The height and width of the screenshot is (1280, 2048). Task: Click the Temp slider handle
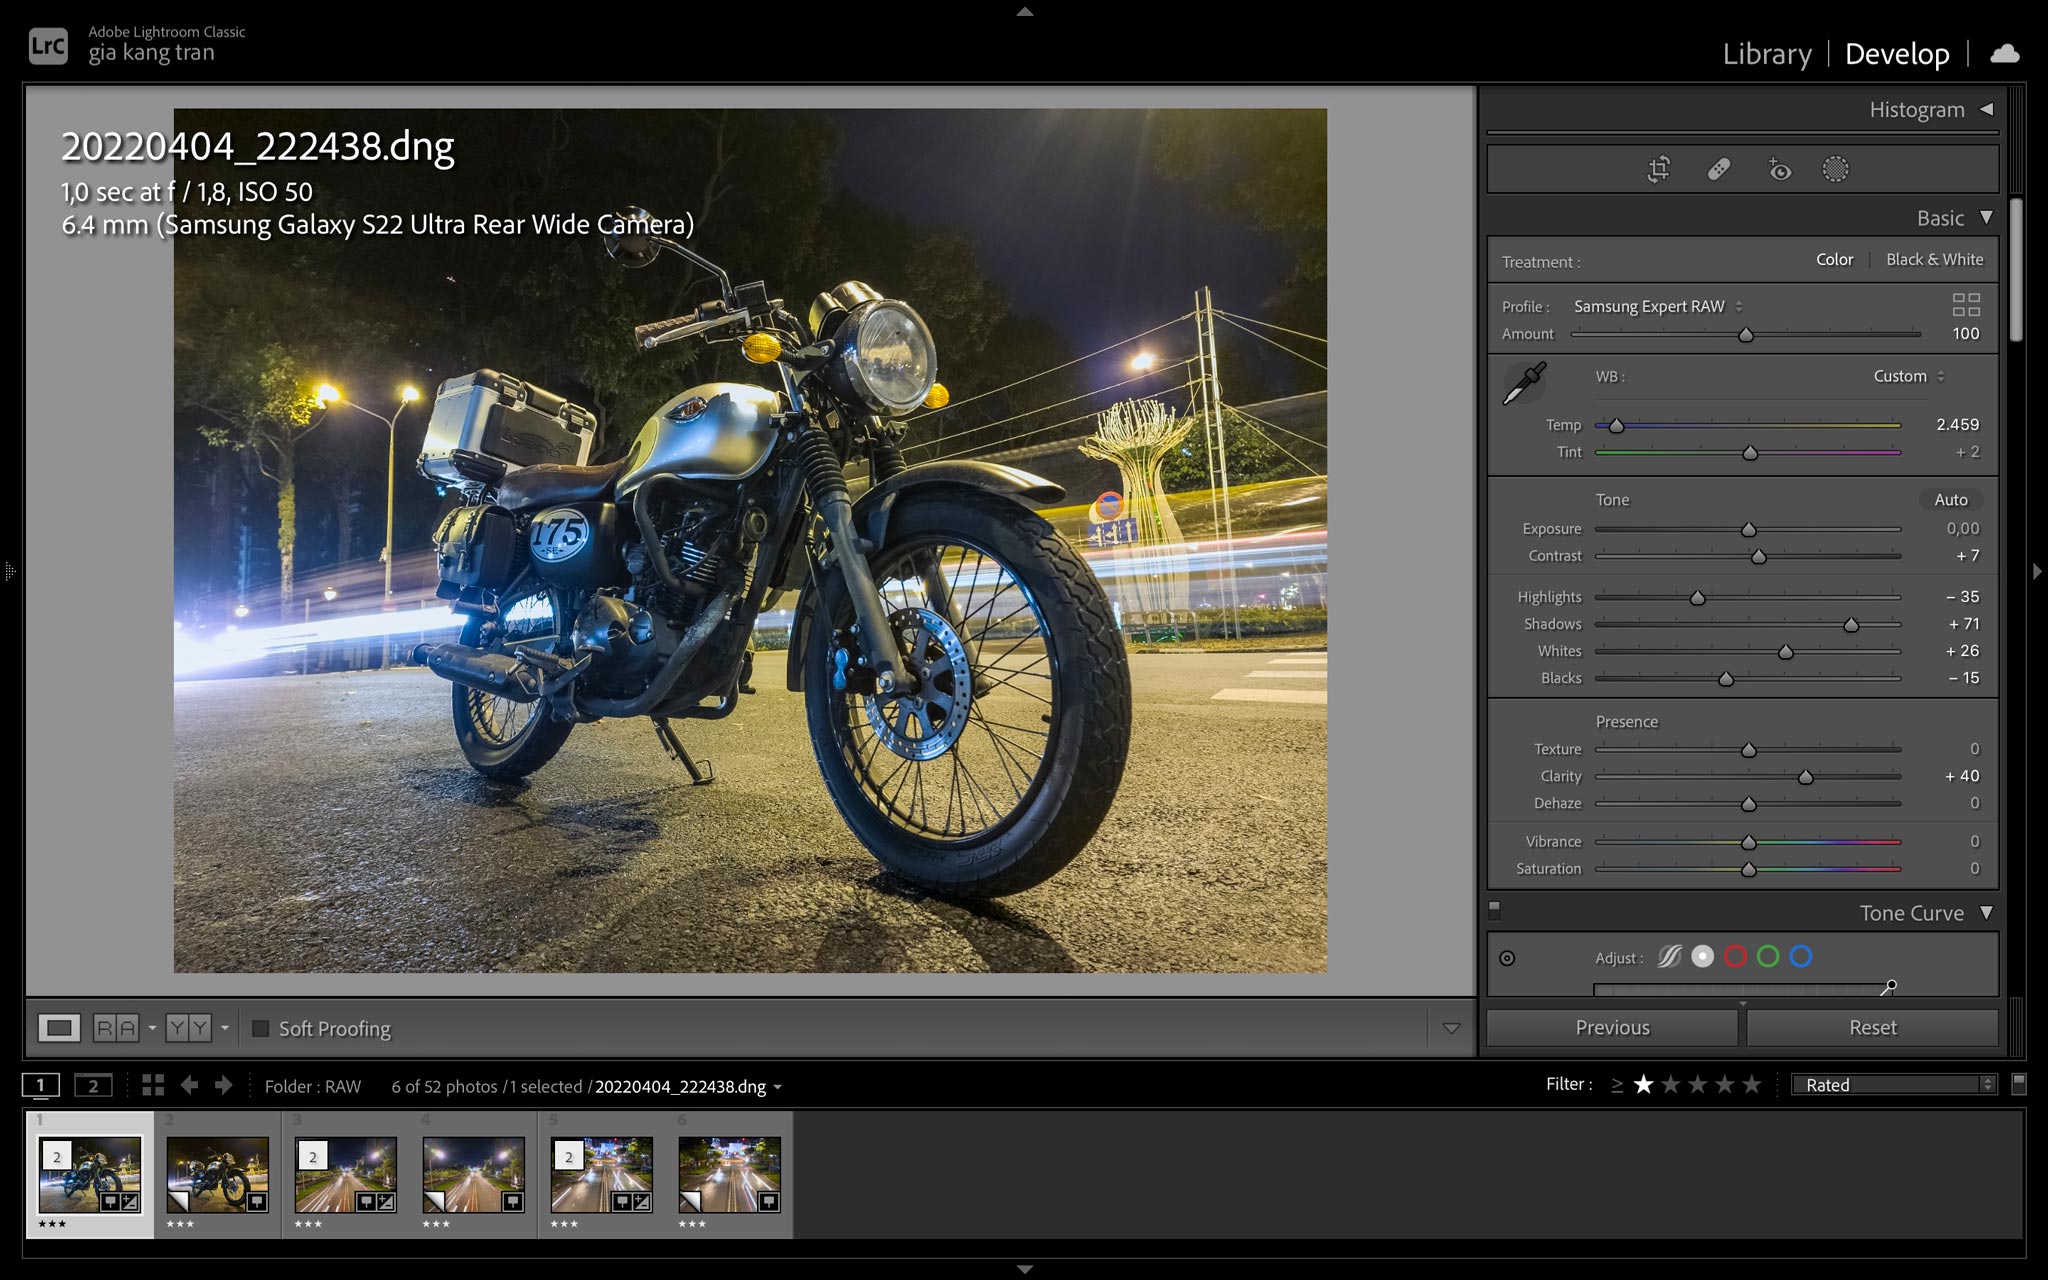1616,426
